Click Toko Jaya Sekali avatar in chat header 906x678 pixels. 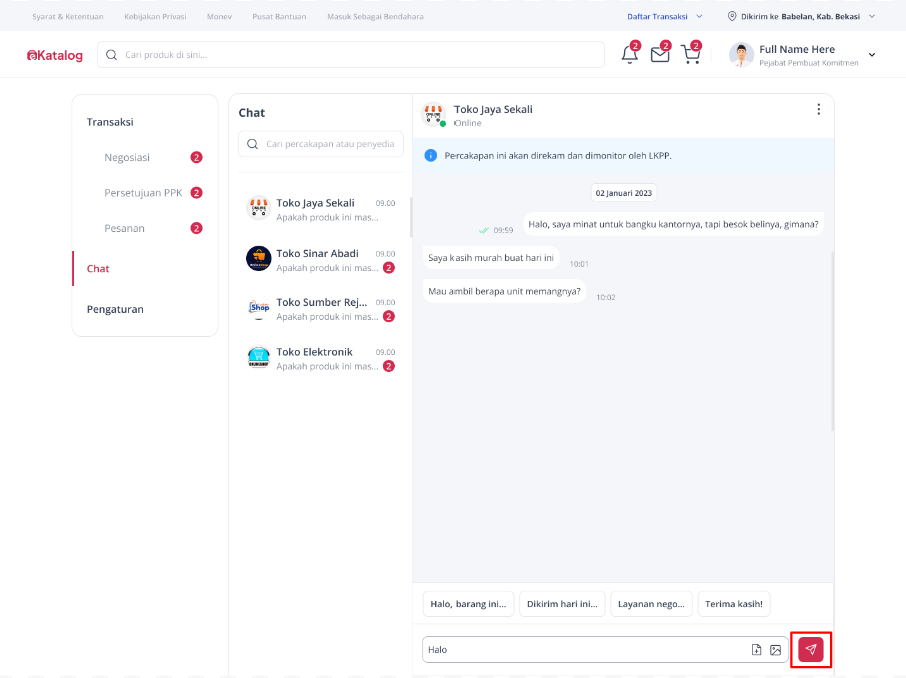[433, 114]
